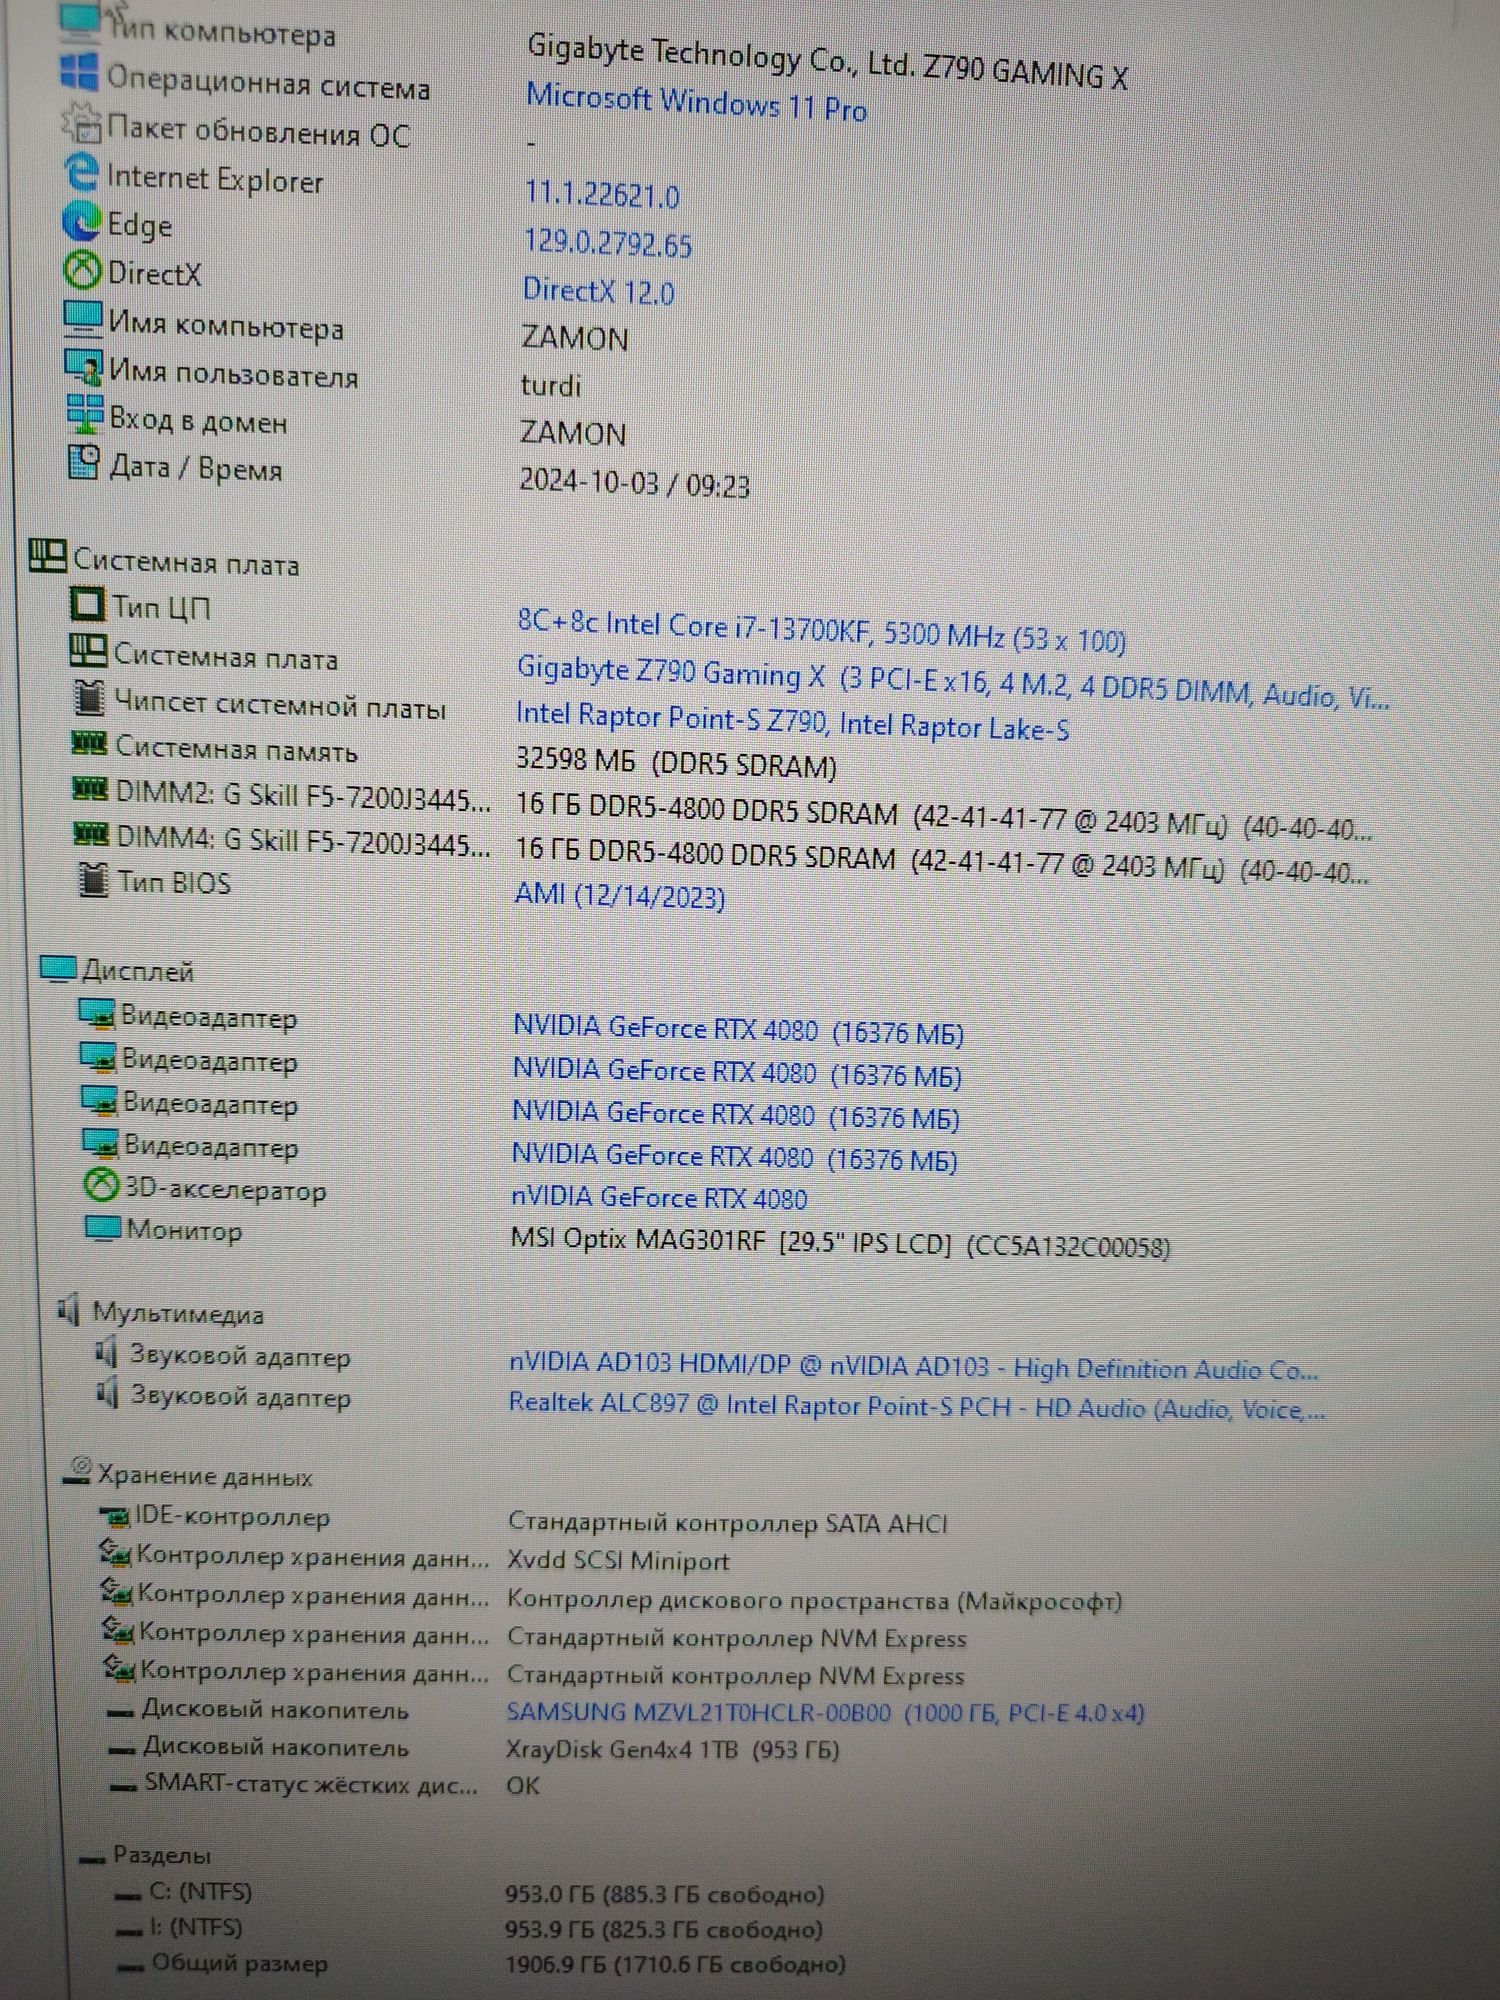This screenshot has height=2000, width=1500.
Task: Click the network icon beside Вход в домен
Action: pyautogui.click(x=85, y=413)
